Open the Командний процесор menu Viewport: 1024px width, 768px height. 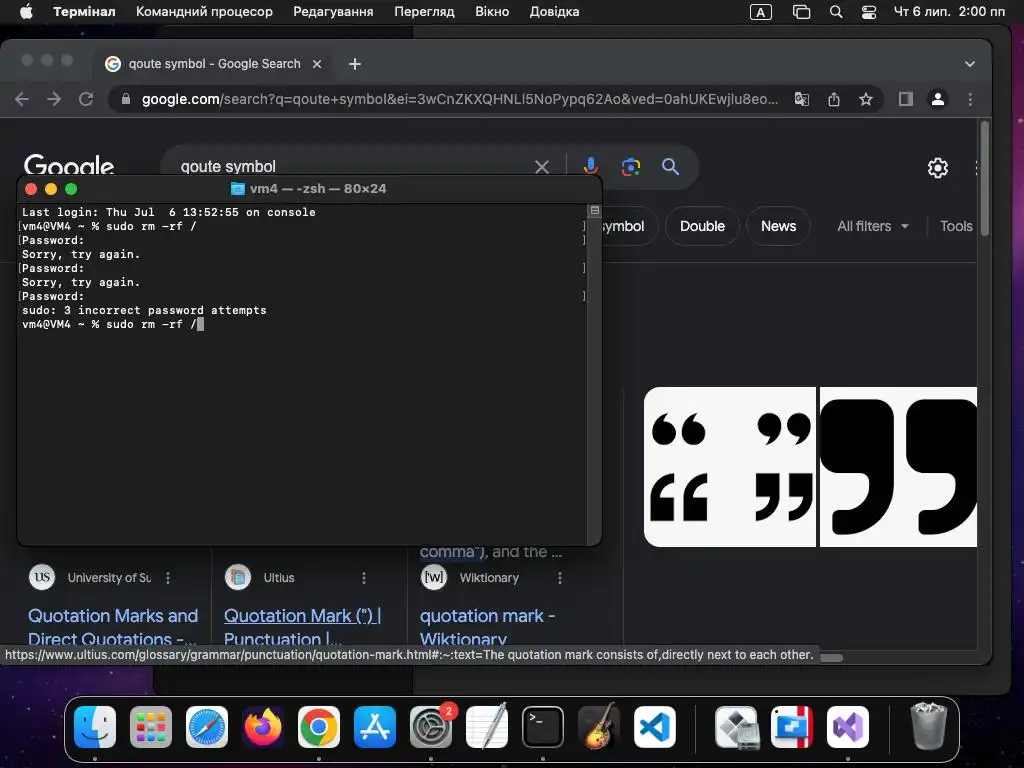(x=204, y=12)
